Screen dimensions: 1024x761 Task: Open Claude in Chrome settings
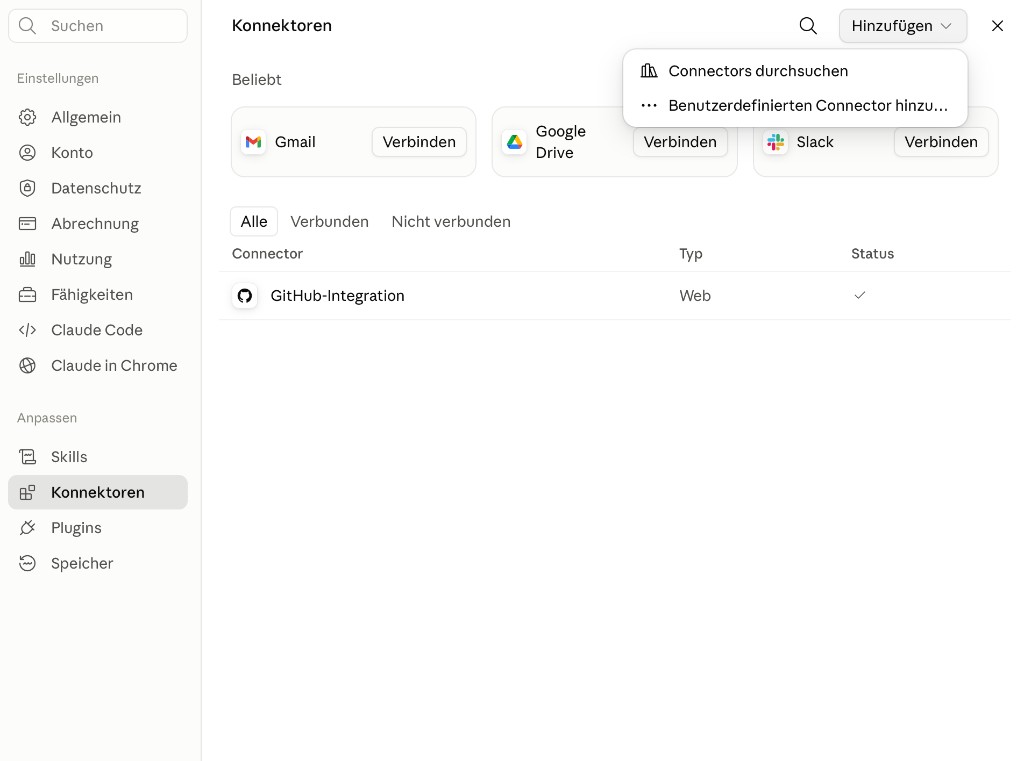(98, 366)
